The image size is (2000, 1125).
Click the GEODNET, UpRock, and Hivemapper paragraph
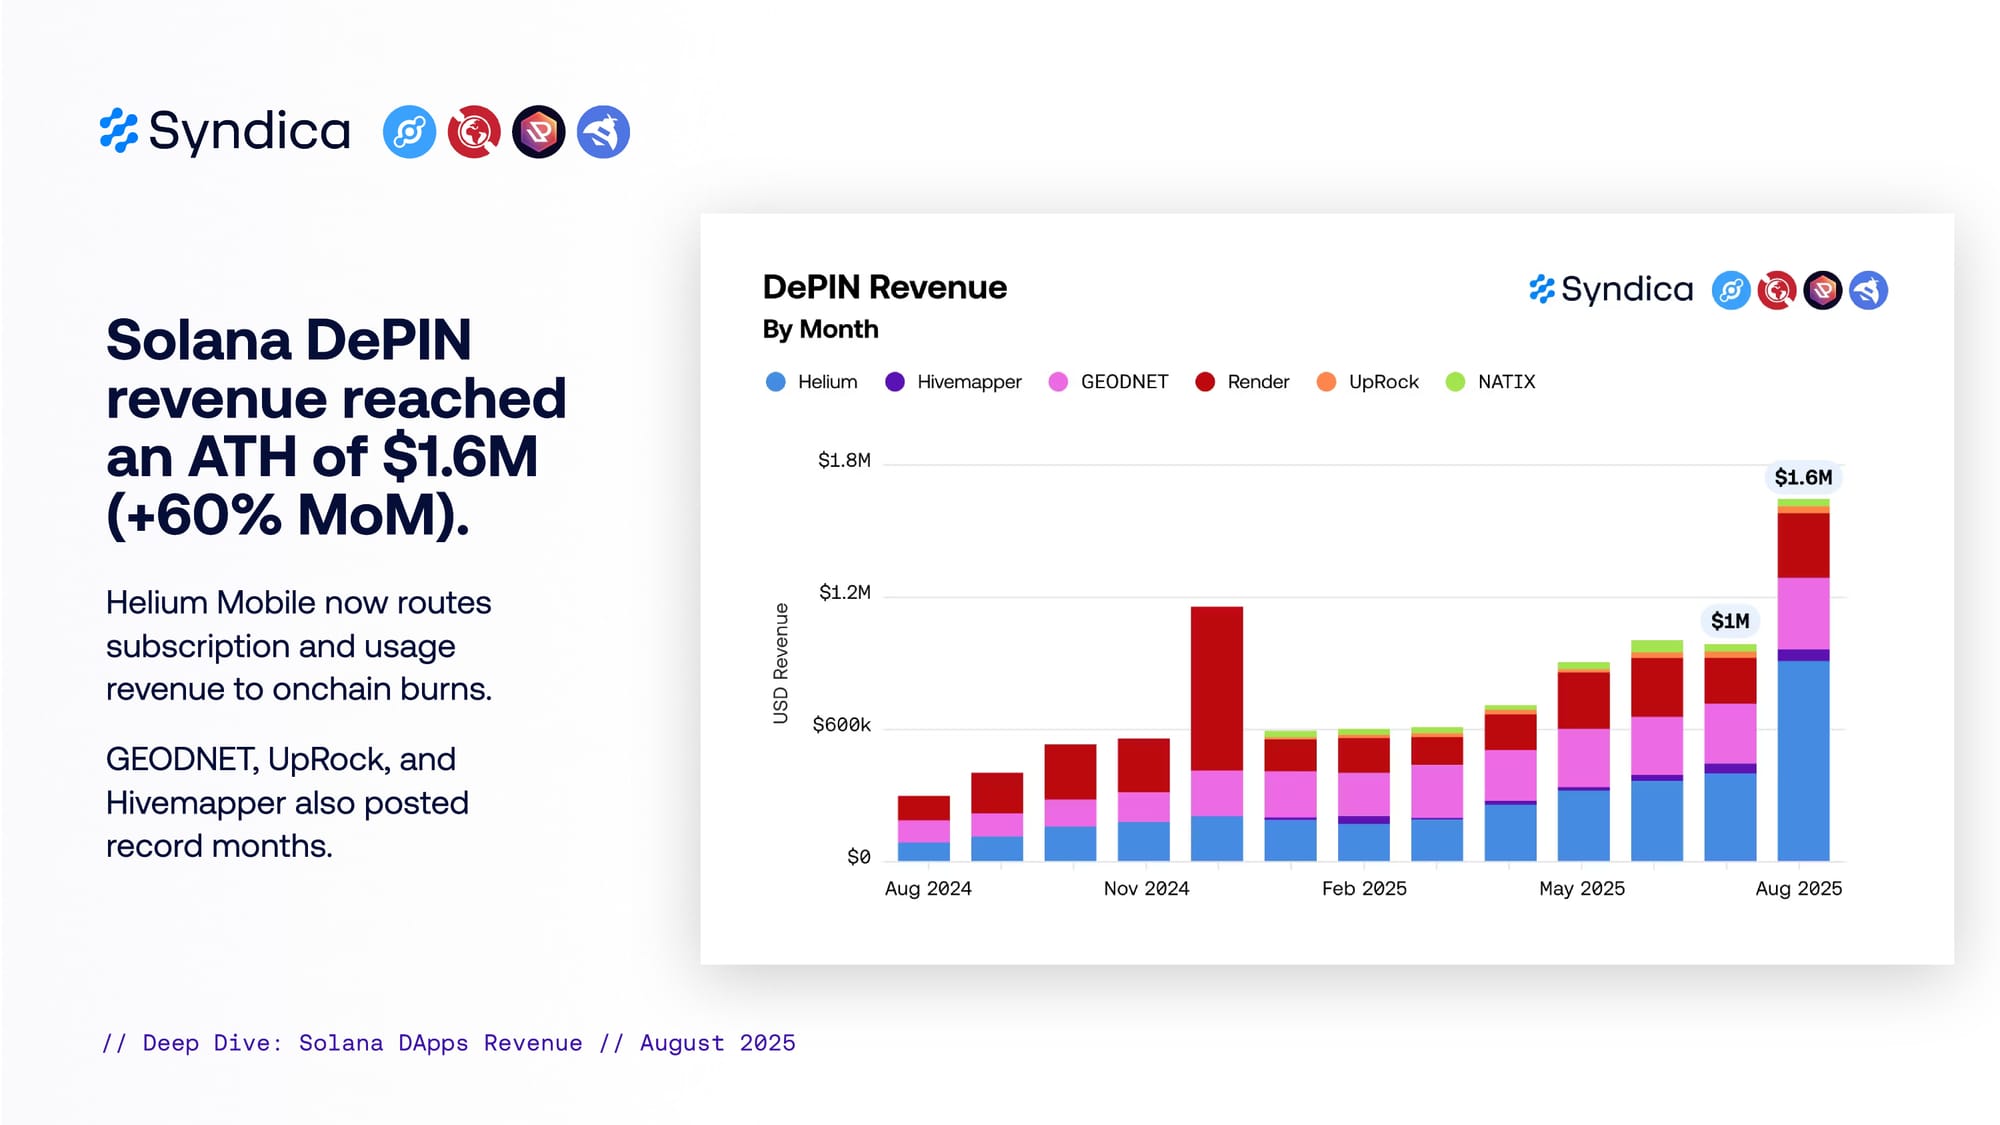(287, 803)
